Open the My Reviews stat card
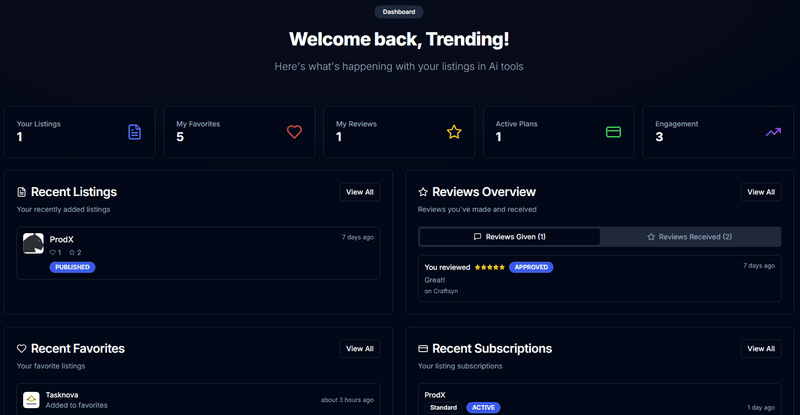Viewport: 800px width, 415px height. point(399,132)
